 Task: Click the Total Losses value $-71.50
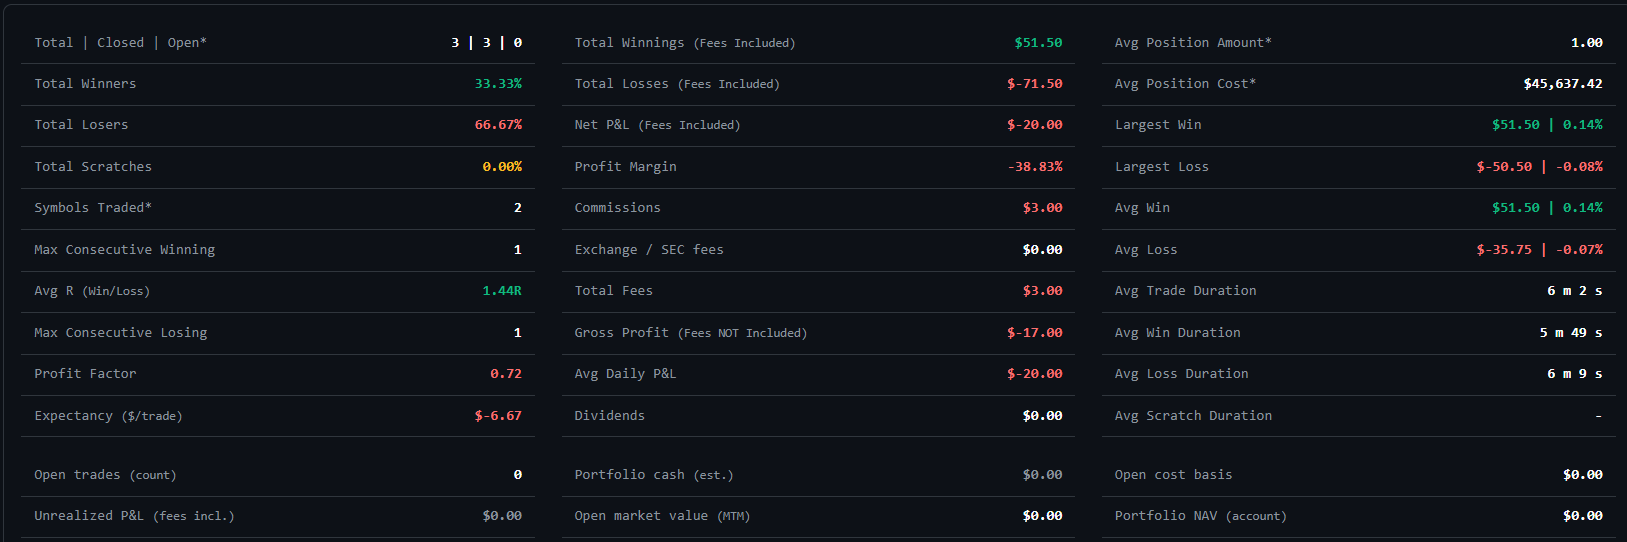click(x=1034, y=84)
